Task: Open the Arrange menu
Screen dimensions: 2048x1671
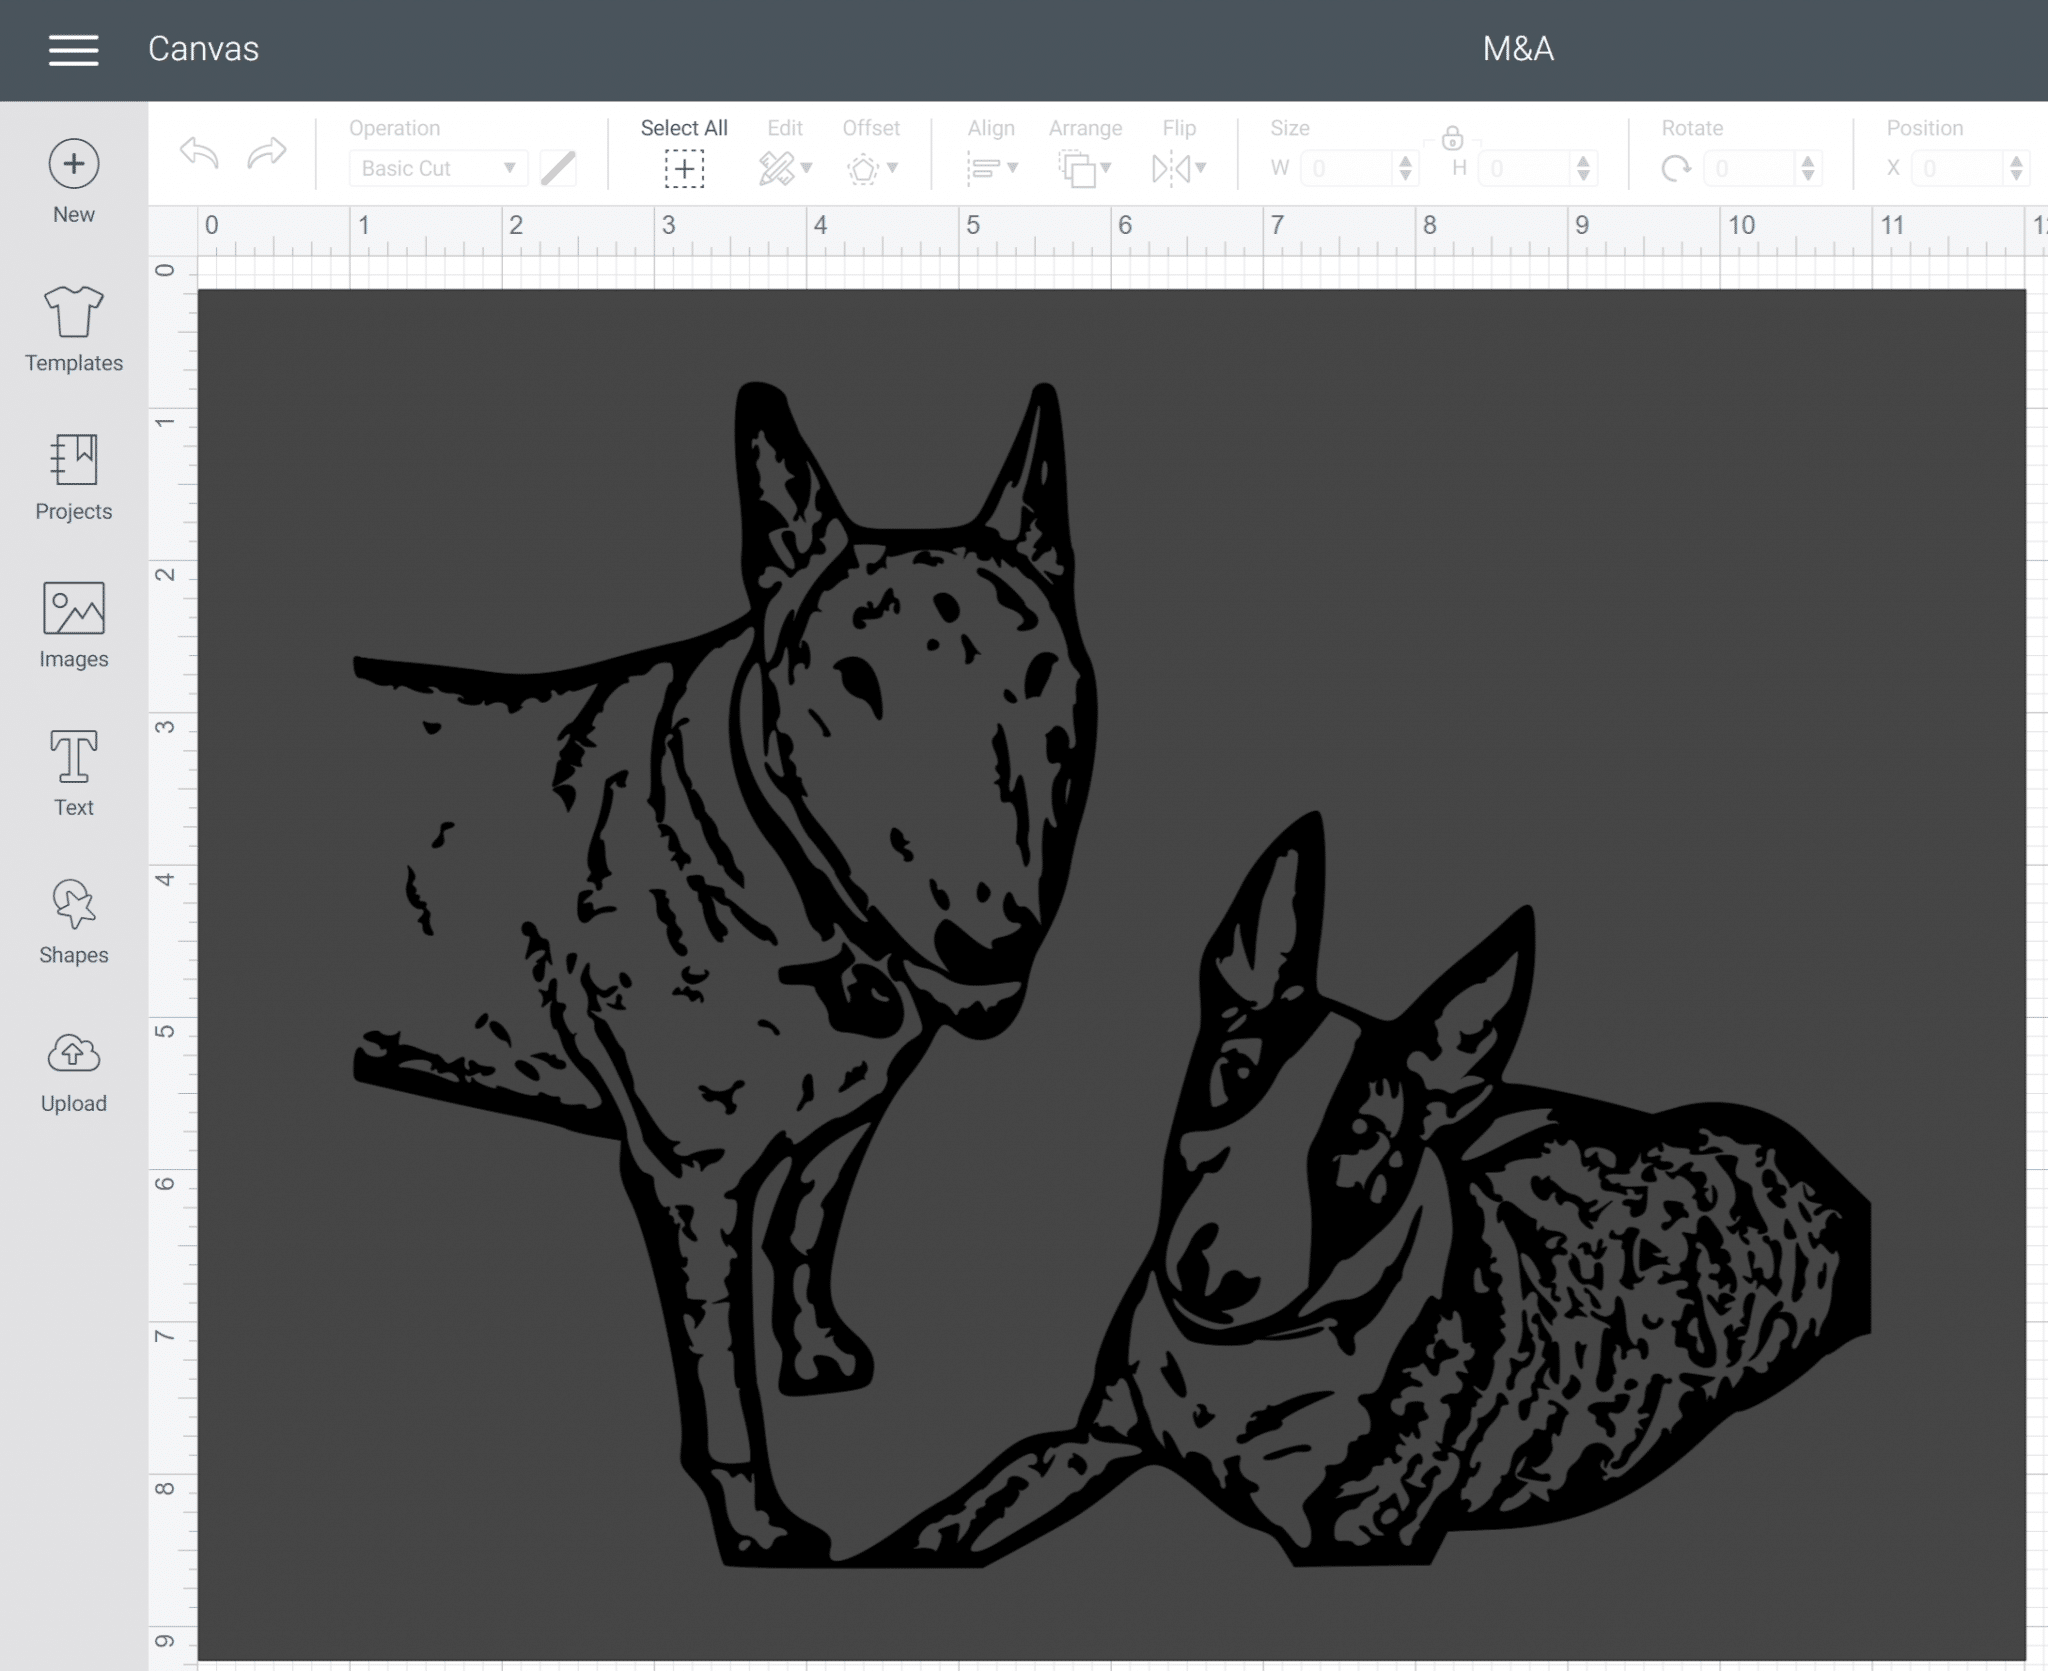Action: click(1085, 168)
